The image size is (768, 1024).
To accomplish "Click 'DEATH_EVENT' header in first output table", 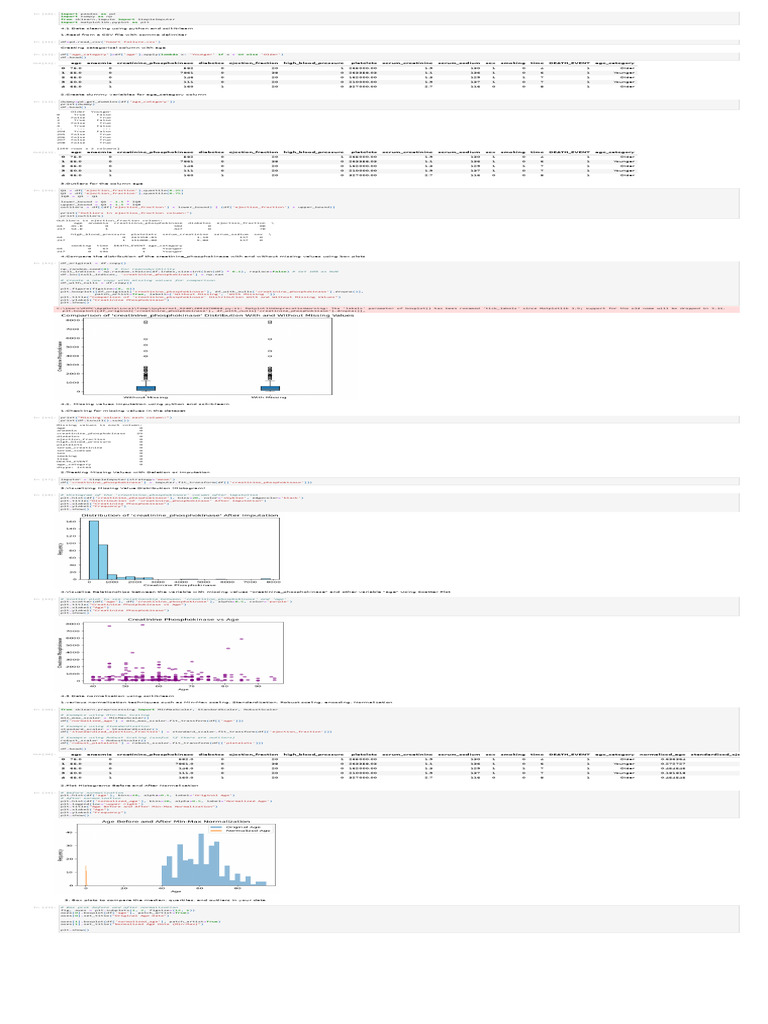I will pyautogui.click(x=569, y=63).
